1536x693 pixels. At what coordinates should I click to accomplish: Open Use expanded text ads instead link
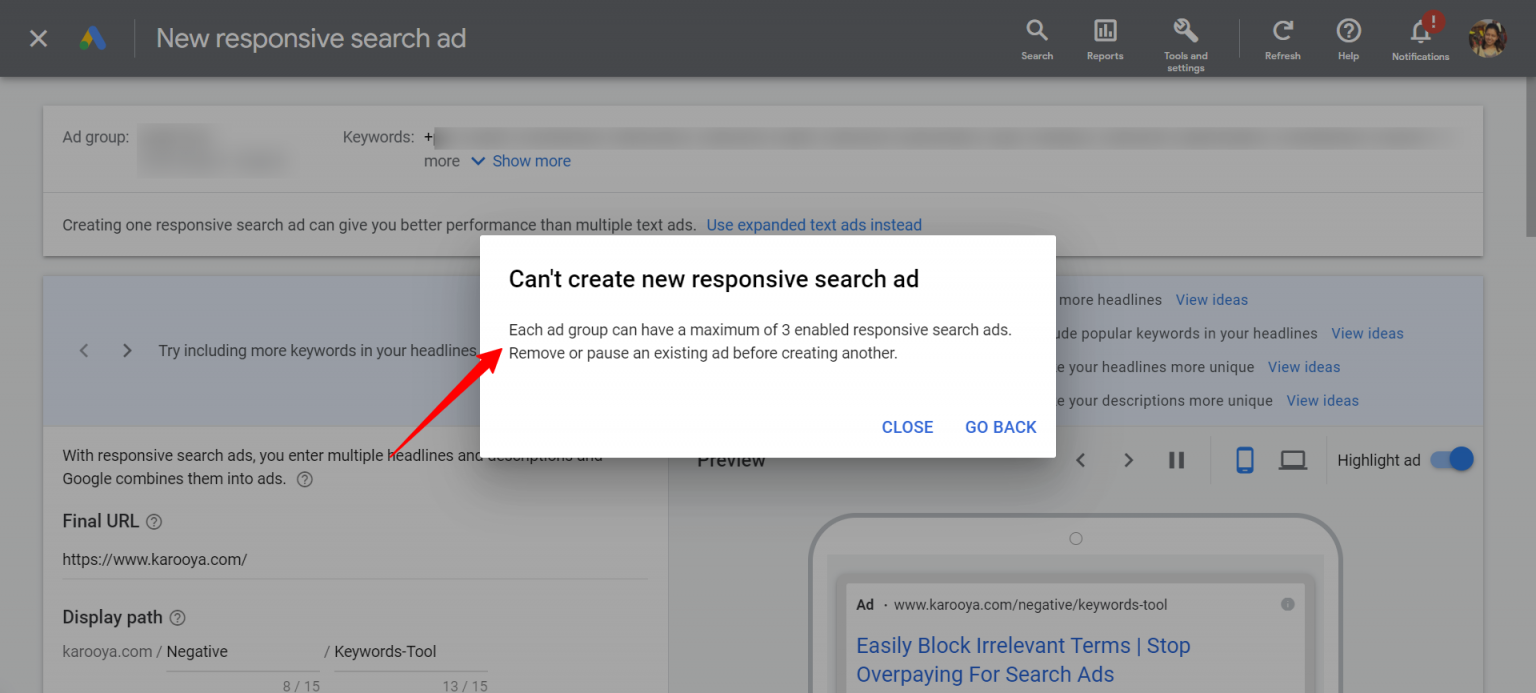(814, 224)
